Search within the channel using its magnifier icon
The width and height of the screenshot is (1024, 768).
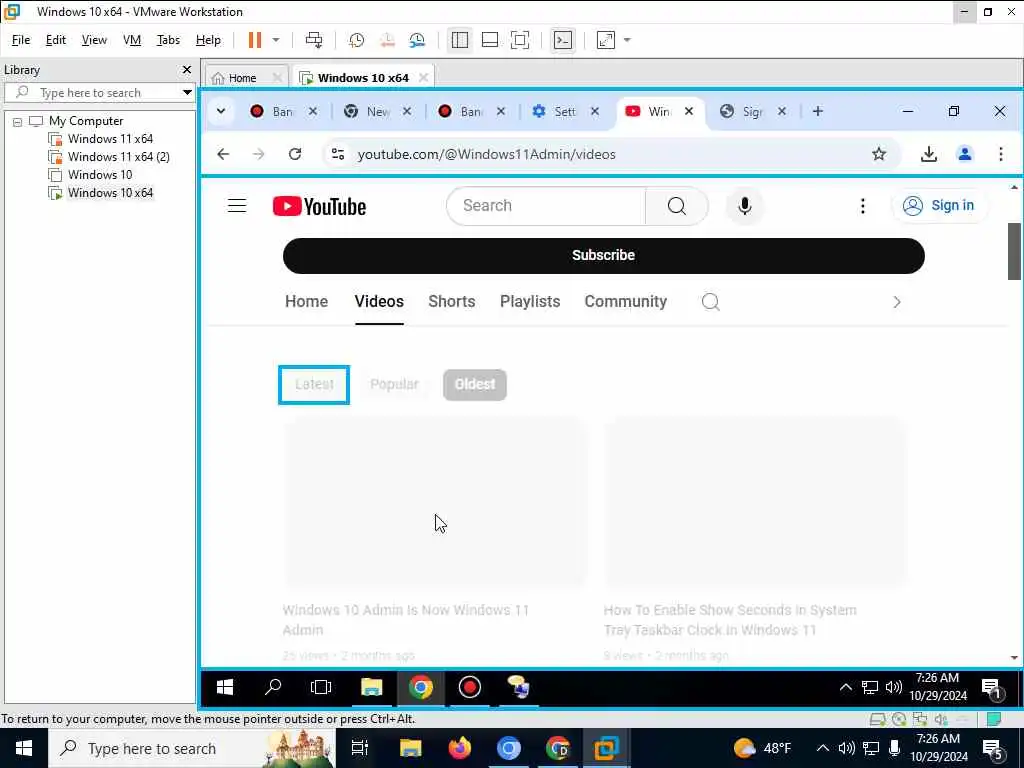[711, 302]
